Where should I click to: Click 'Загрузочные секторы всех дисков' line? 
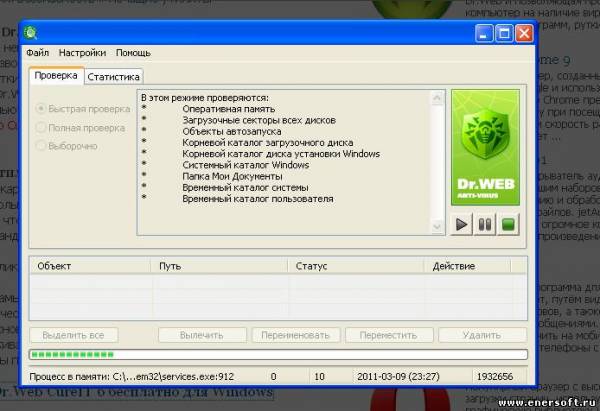click(x=259, y=120)
